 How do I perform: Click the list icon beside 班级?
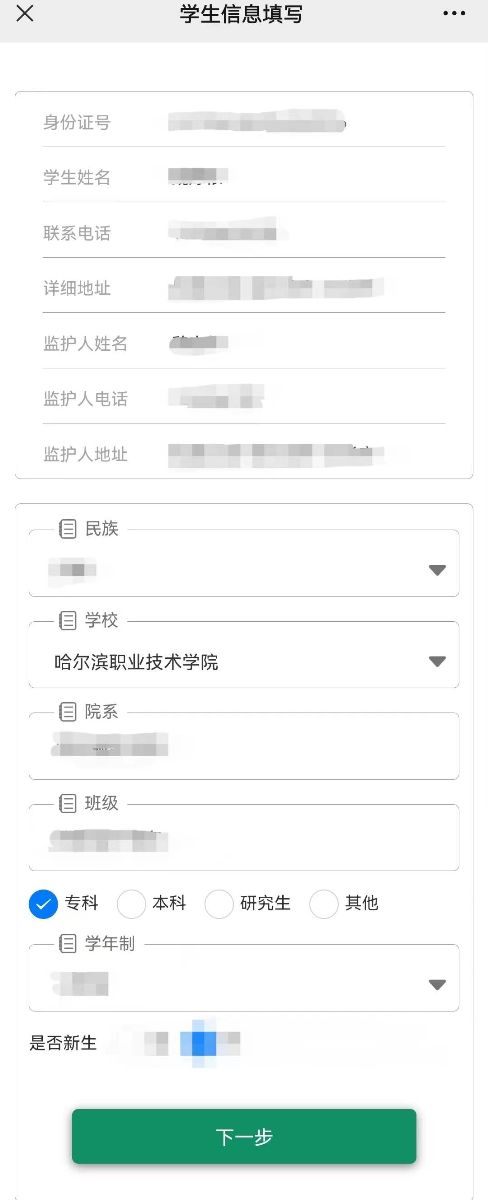(x=68, y=804)
